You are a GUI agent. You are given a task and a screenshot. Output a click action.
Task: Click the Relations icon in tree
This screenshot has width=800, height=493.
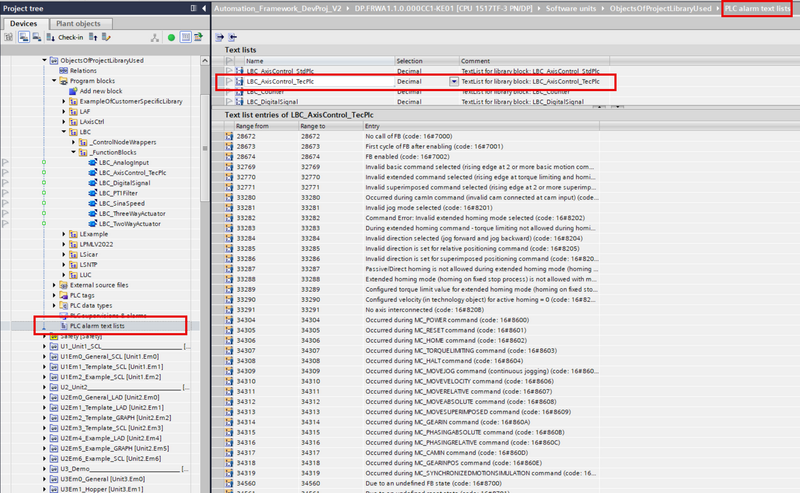pyautogui.click(x=63, y=70)
